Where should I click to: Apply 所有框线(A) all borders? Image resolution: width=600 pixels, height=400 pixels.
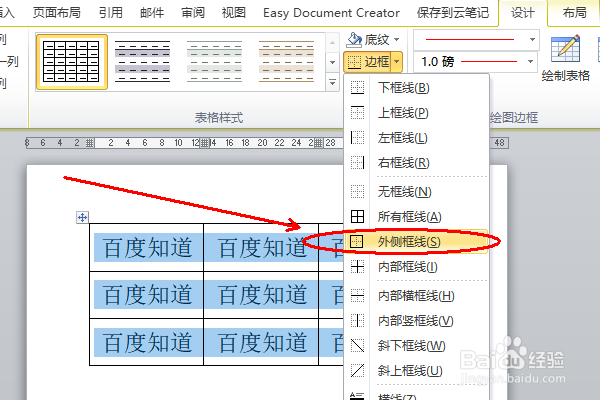(x=416, y=217)
